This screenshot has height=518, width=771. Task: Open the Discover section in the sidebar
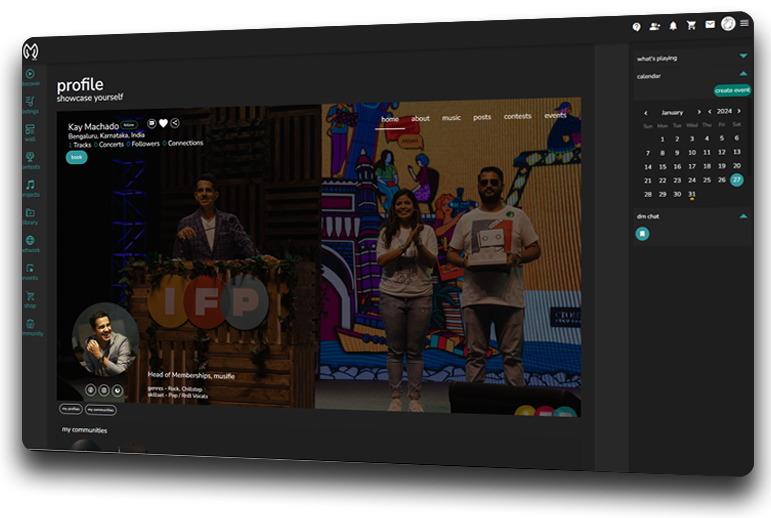pyautogui.click(x=31, y=74)
